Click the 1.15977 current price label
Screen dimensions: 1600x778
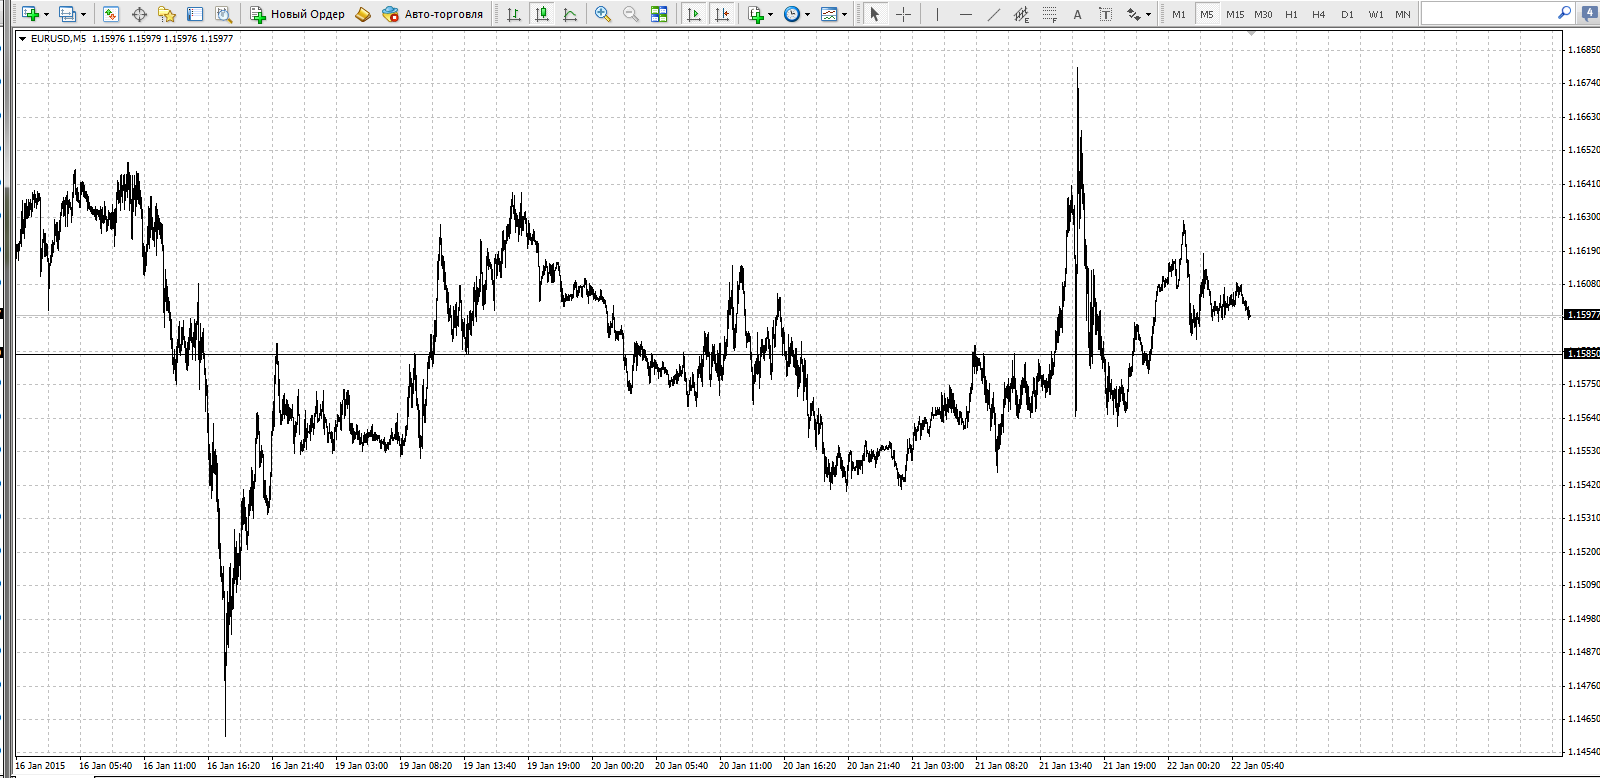pos(1582,315)
